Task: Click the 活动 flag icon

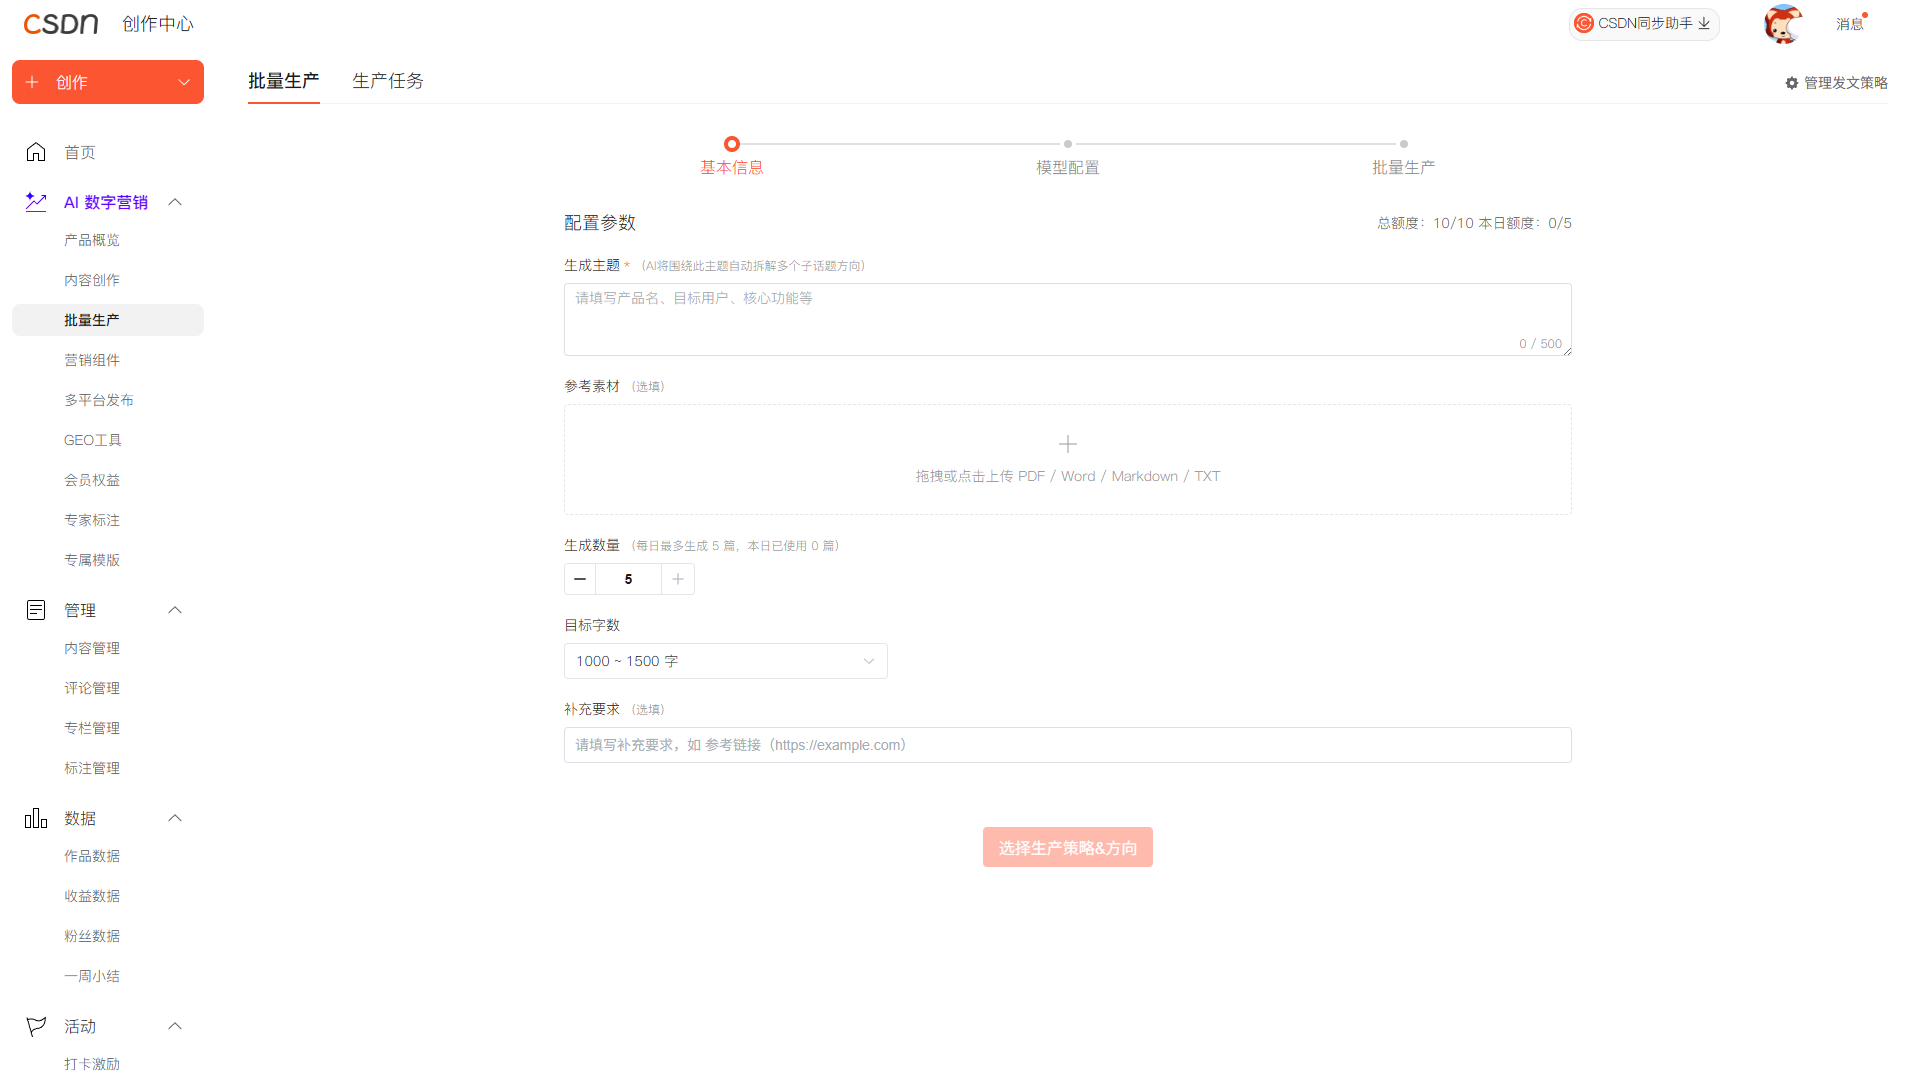Action: click(x=36, y=1026)
